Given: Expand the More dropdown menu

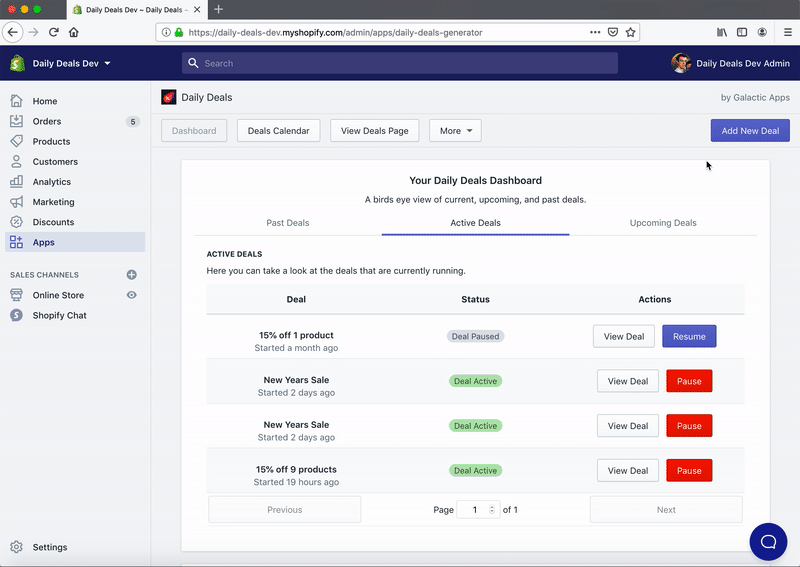Looking at the screenshot, I should (x=455, y=131).
